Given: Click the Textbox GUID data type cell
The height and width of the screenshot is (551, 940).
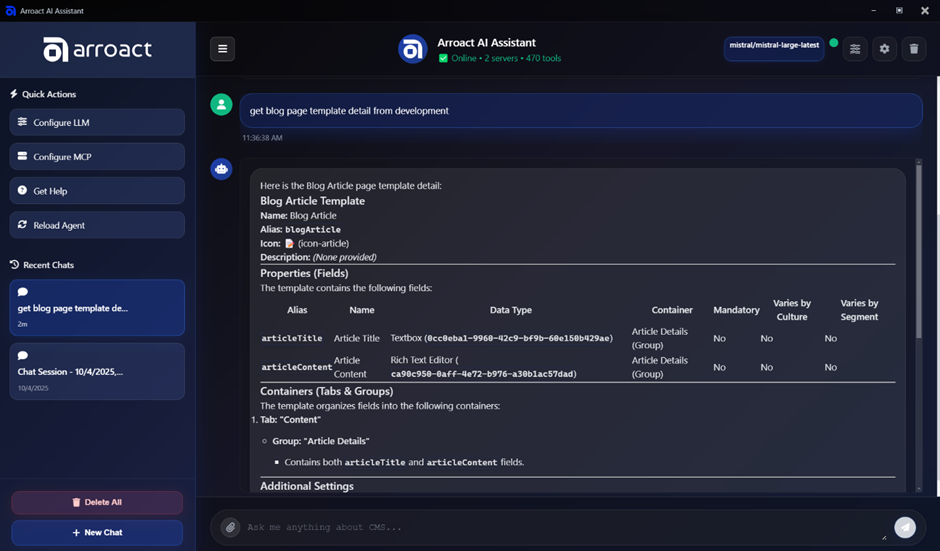Looking at the screenshot, I should [x=502, y=338].
